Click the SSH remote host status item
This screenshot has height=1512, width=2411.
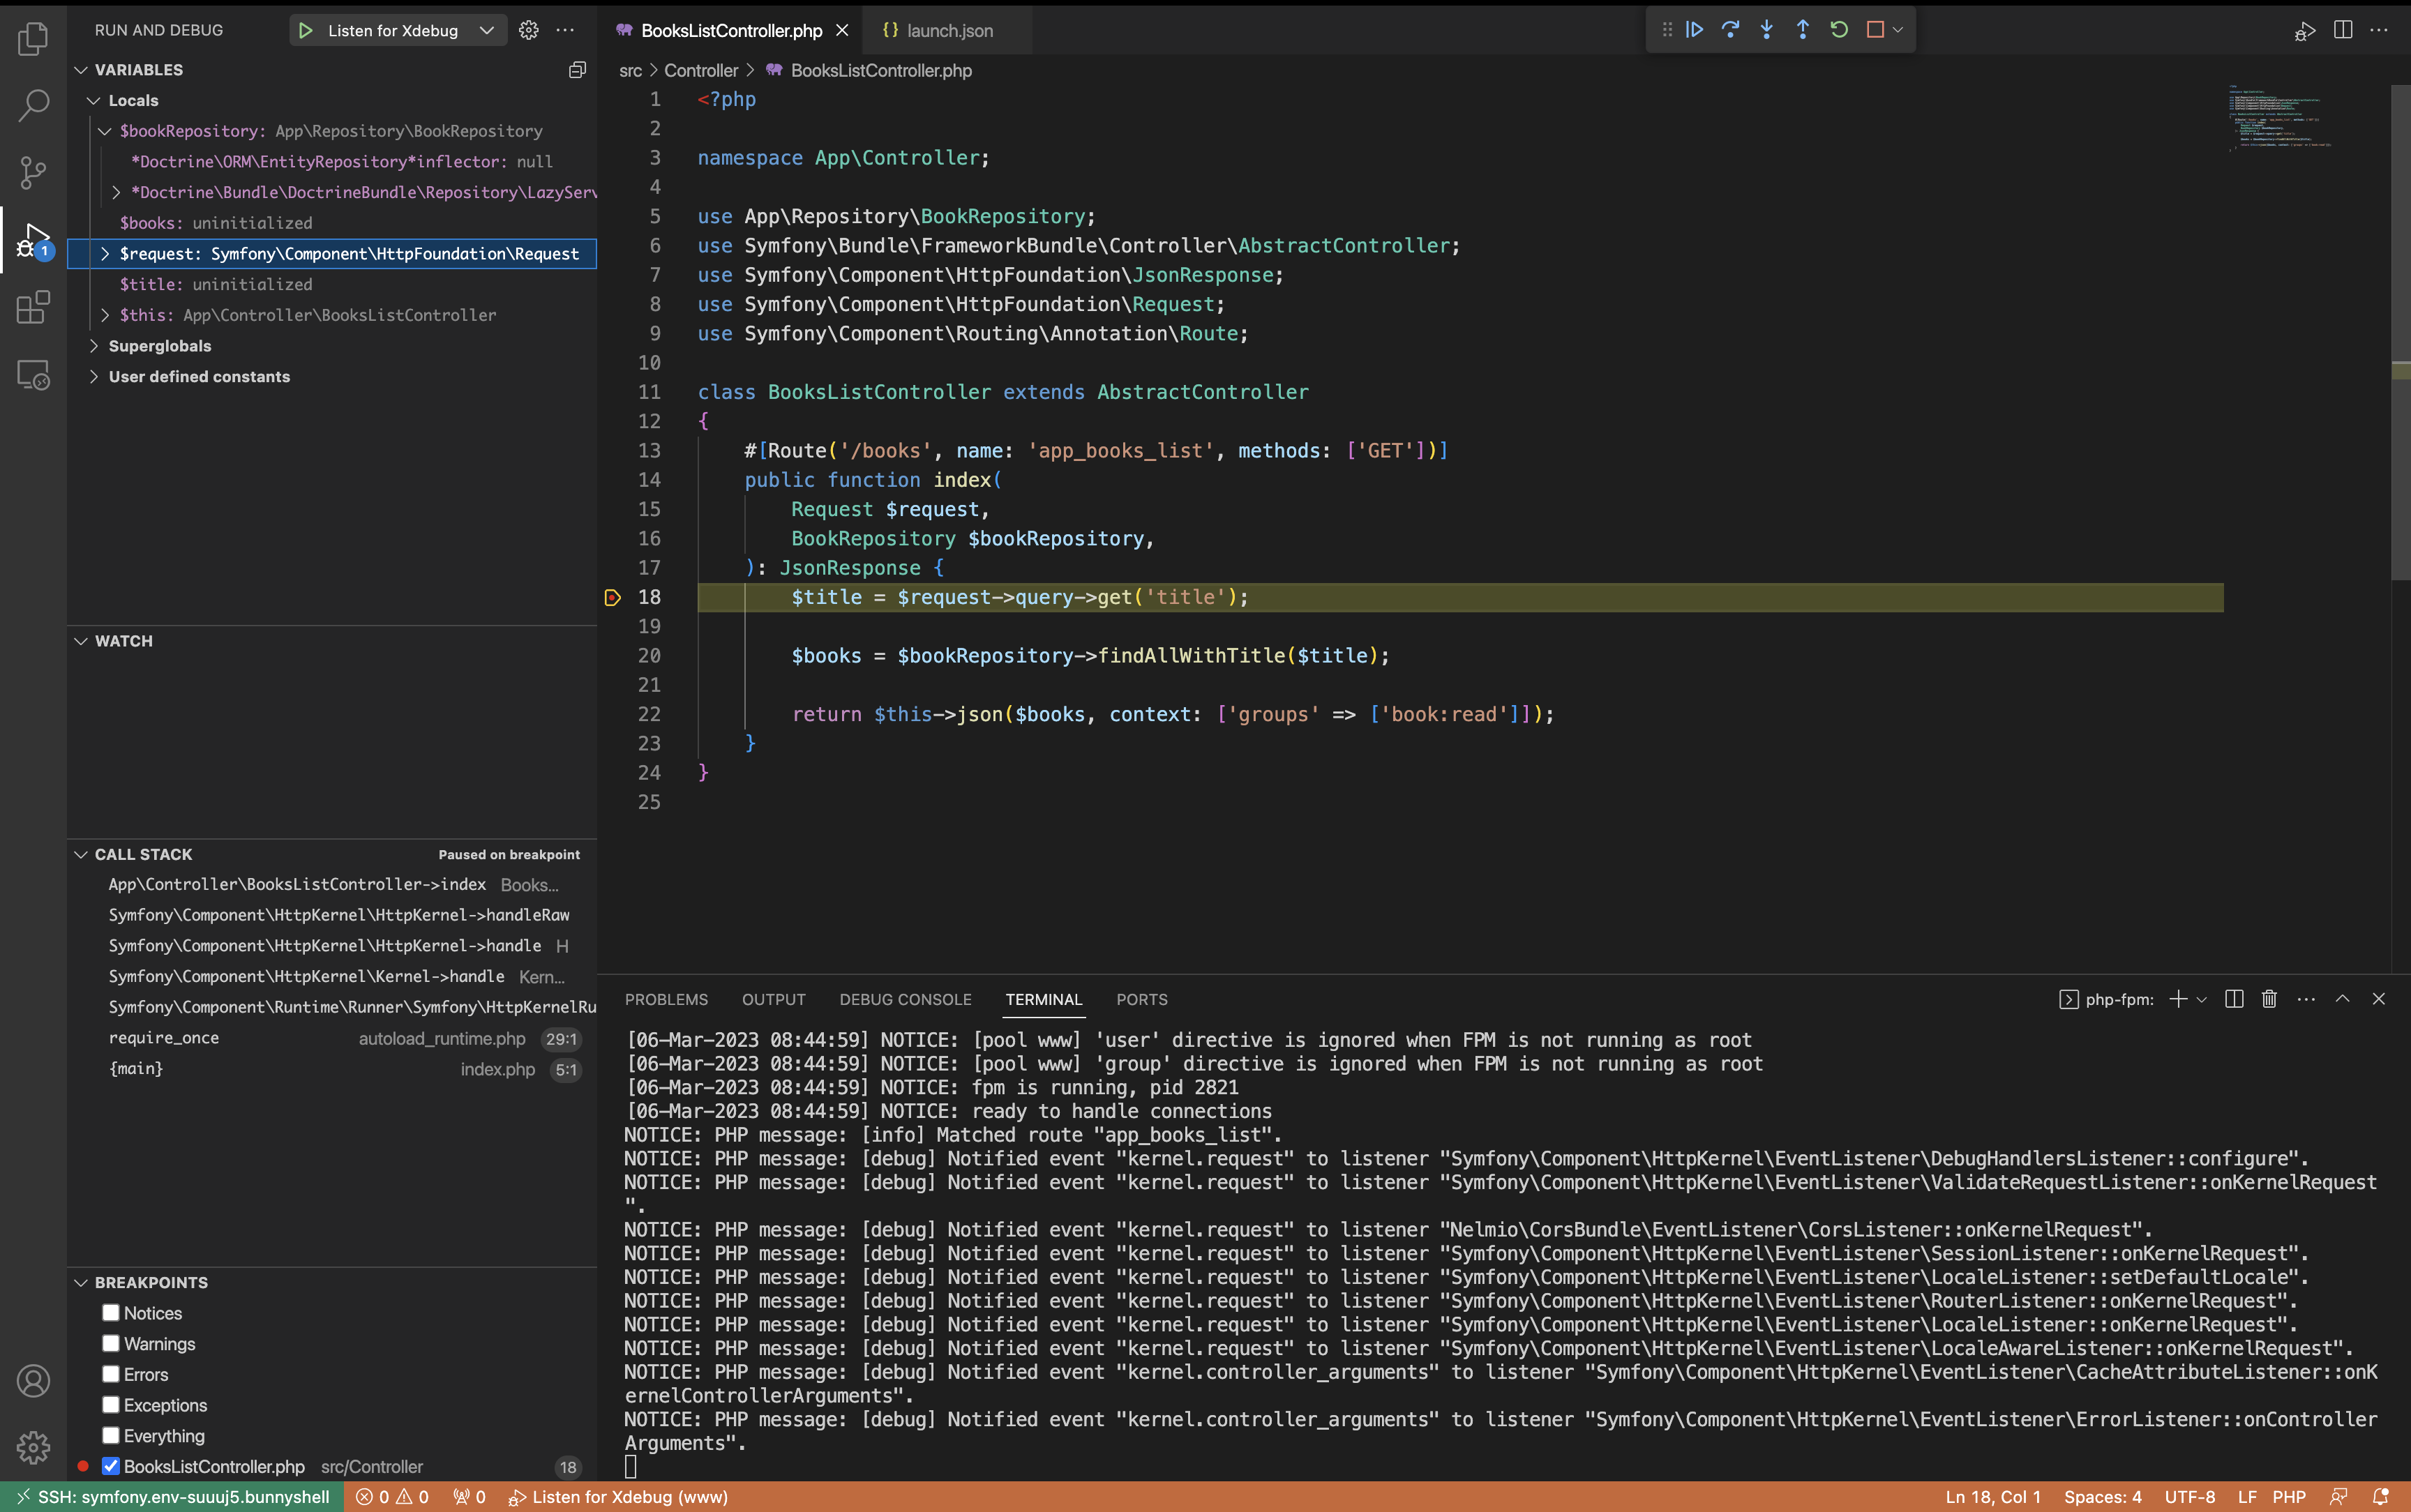[172, 1496]
